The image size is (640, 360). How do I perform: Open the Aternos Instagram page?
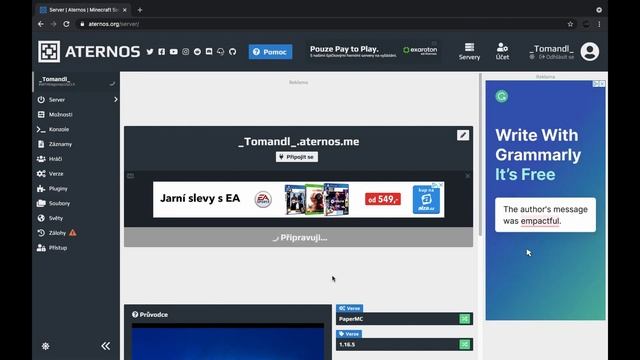coord(185,52)
